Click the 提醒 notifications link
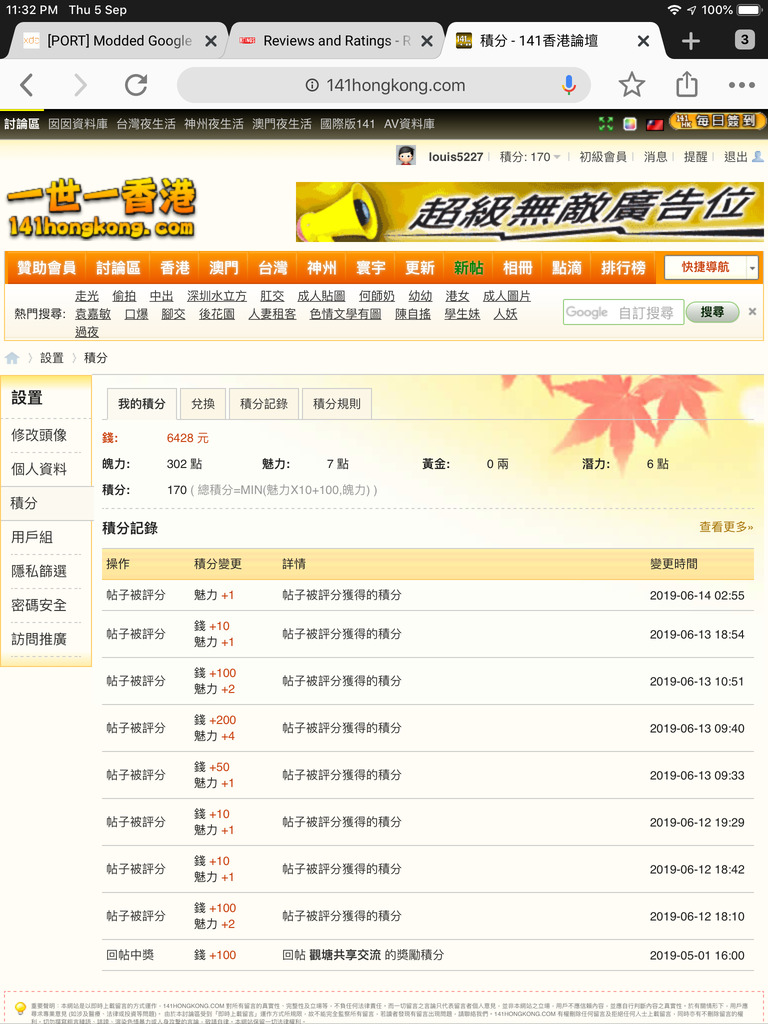The image size is (768, 1024). [696, 157]
